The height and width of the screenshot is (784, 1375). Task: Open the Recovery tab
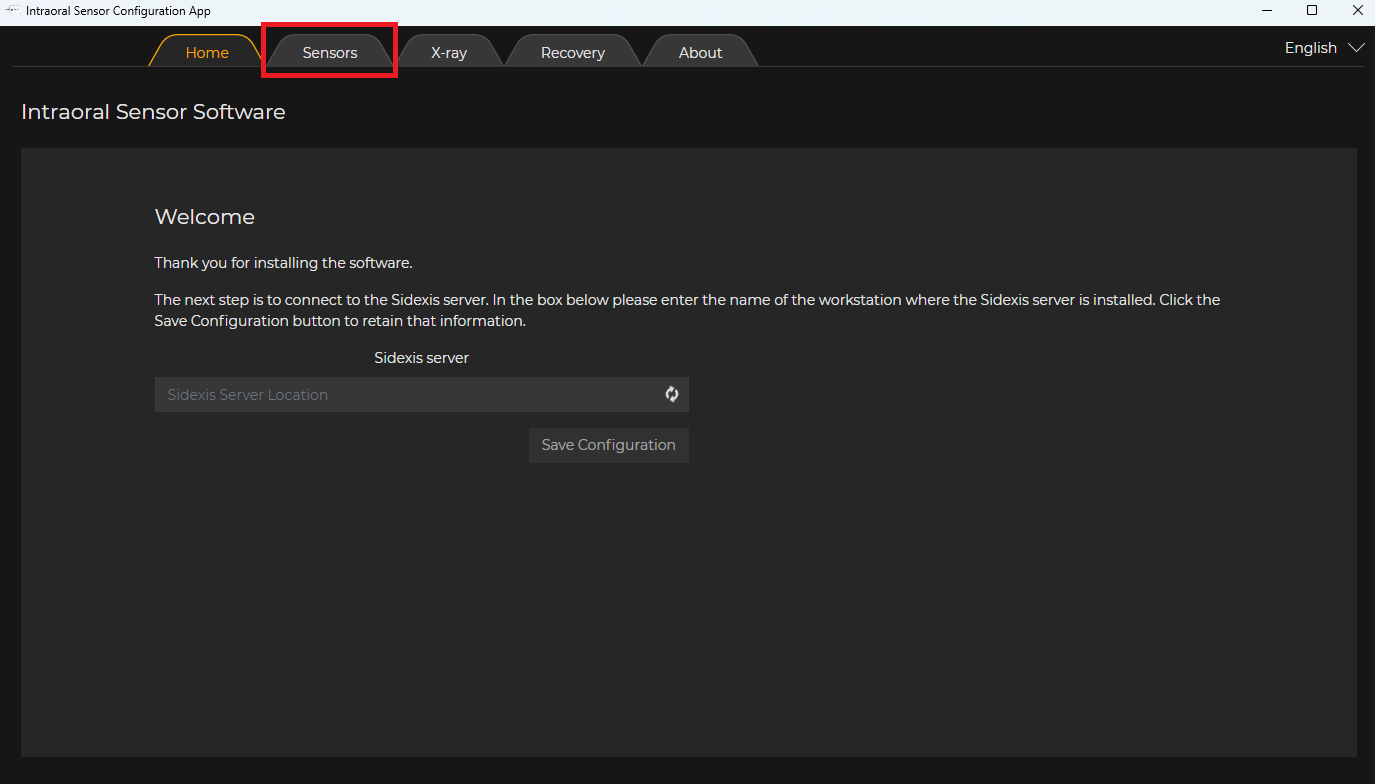click(x=573, y=52)
